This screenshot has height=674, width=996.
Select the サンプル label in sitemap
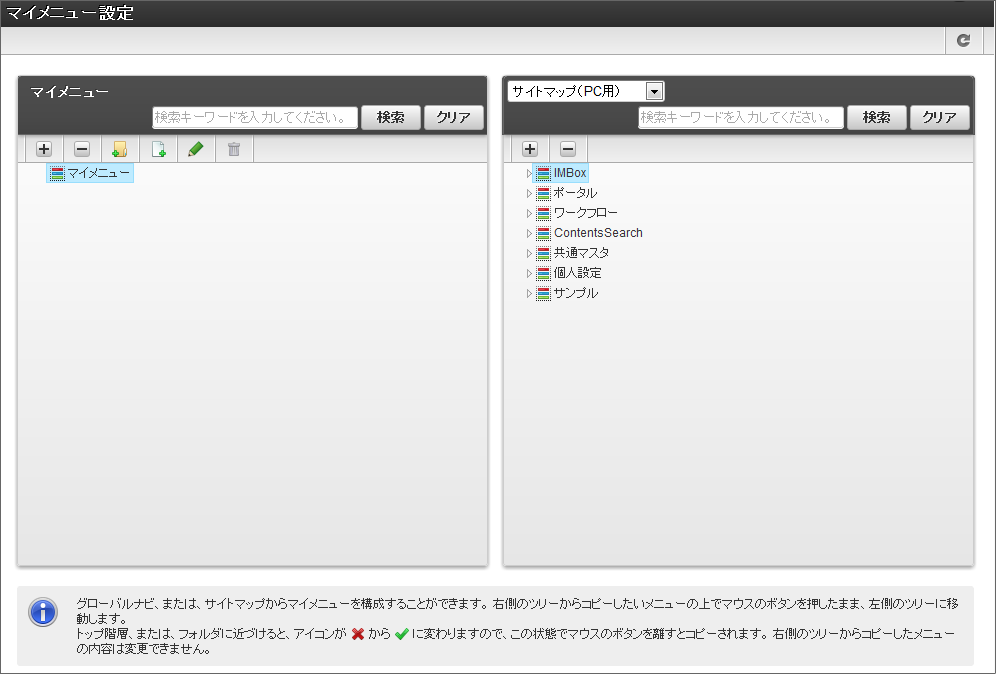(575, 293)
